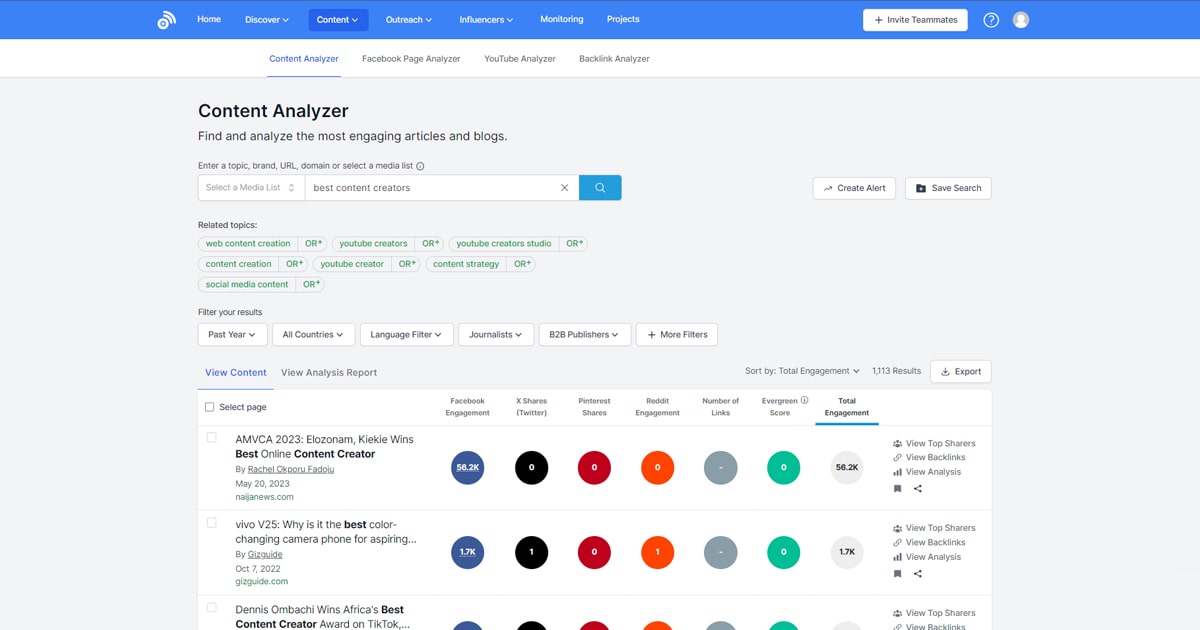Open the View Analysis Report tab
The height and width of the screenshot is (630, 1200).
(329, 373)
